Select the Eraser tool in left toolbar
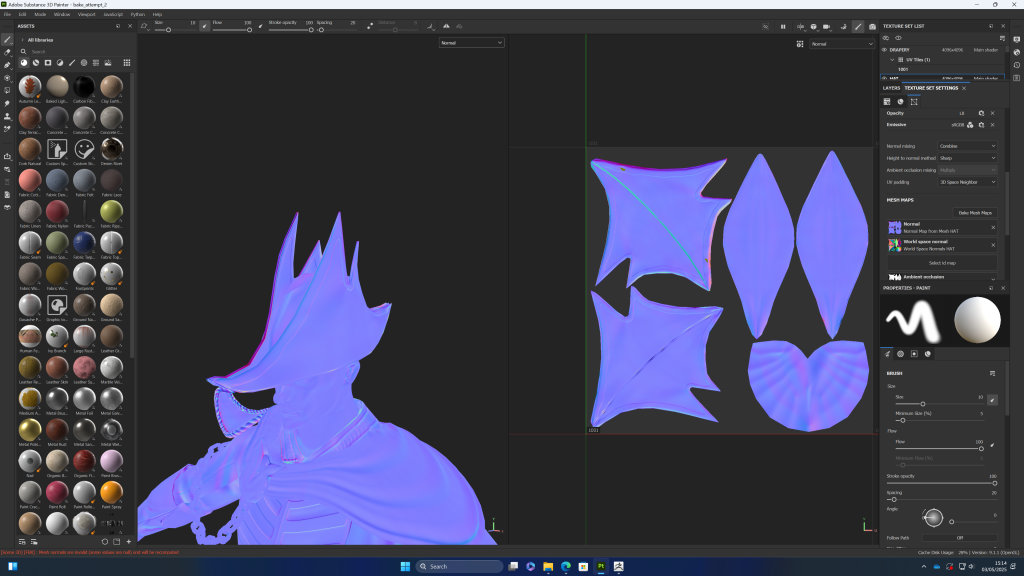Viewport: 1024px width, 576px height. pos(7,52)
